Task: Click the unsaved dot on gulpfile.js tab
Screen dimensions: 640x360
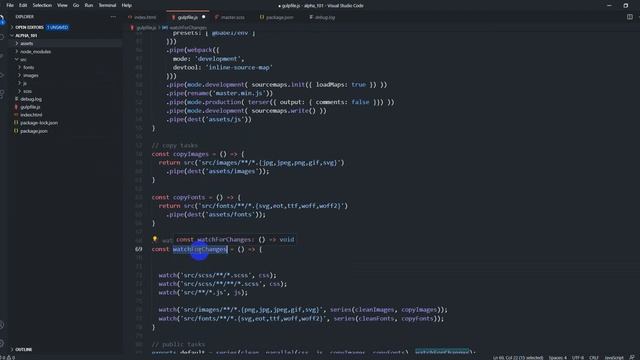Action: (204, 17)
